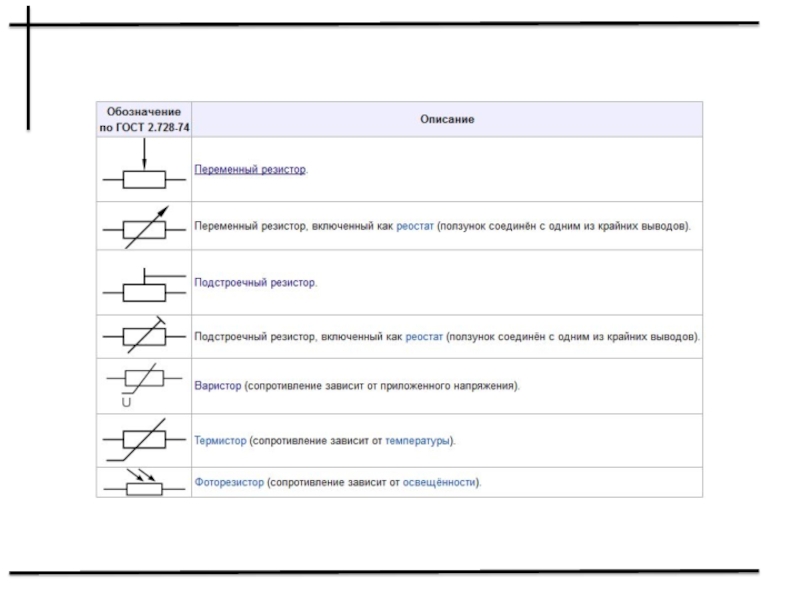Select the photoresistor symbol with arrows
Screen dimensions: 800x600
click(144, 482)
